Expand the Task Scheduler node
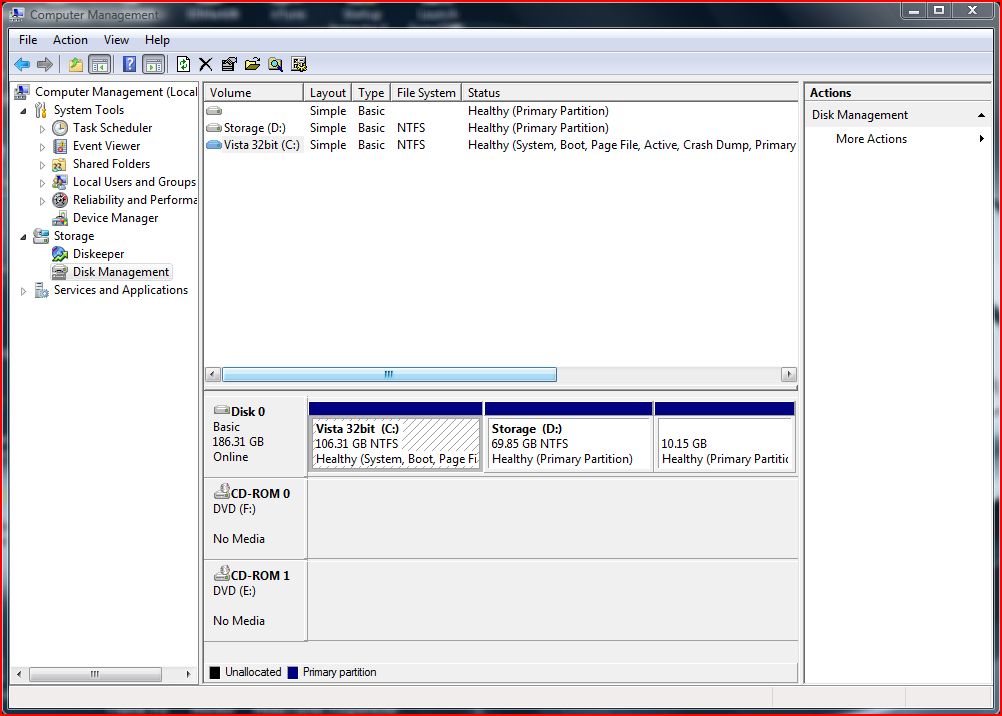Image resolution: width=1002 pixels, height=716 pixels. 42,128
